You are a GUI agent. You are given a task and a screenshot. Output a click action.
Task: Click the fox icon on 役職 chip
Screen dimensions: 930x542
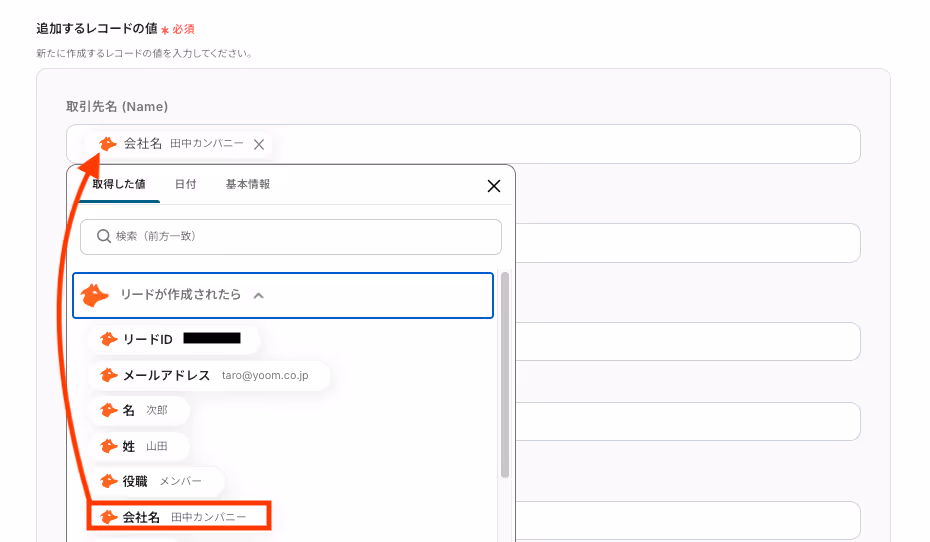(x=108, y=481)
